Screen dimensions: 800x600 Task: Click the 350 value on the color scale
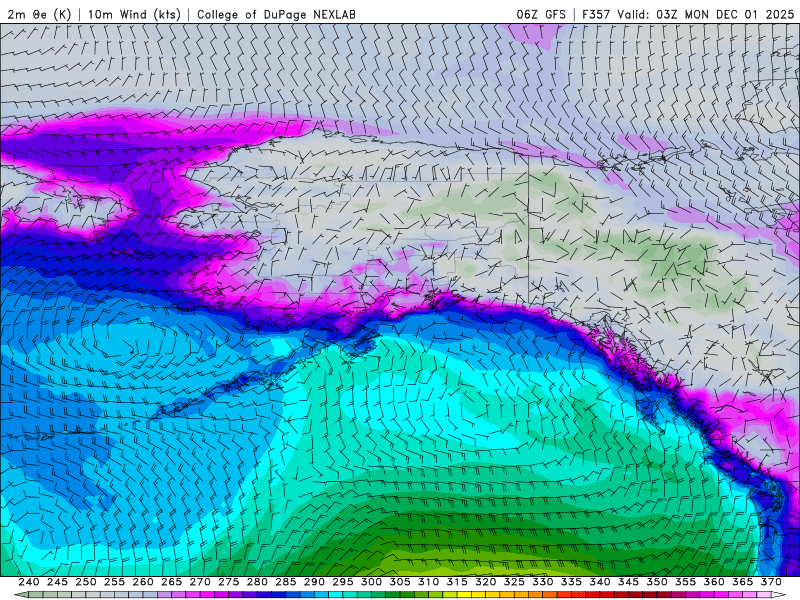pos(657,582)
